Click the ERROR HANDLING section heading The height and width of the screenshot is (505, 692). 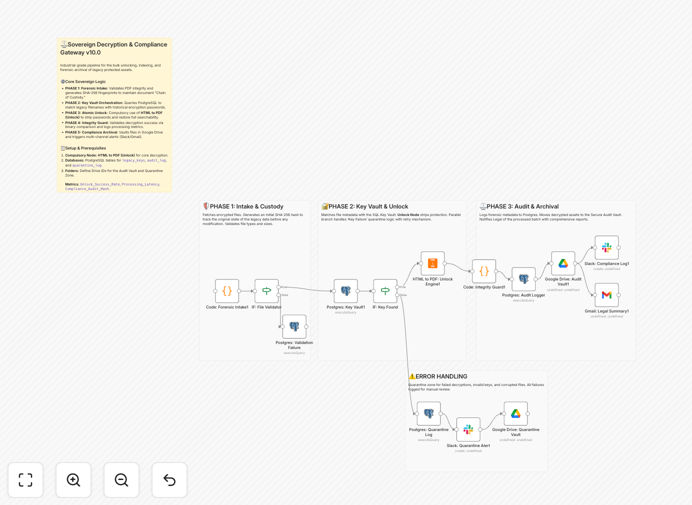pos(438,376)
